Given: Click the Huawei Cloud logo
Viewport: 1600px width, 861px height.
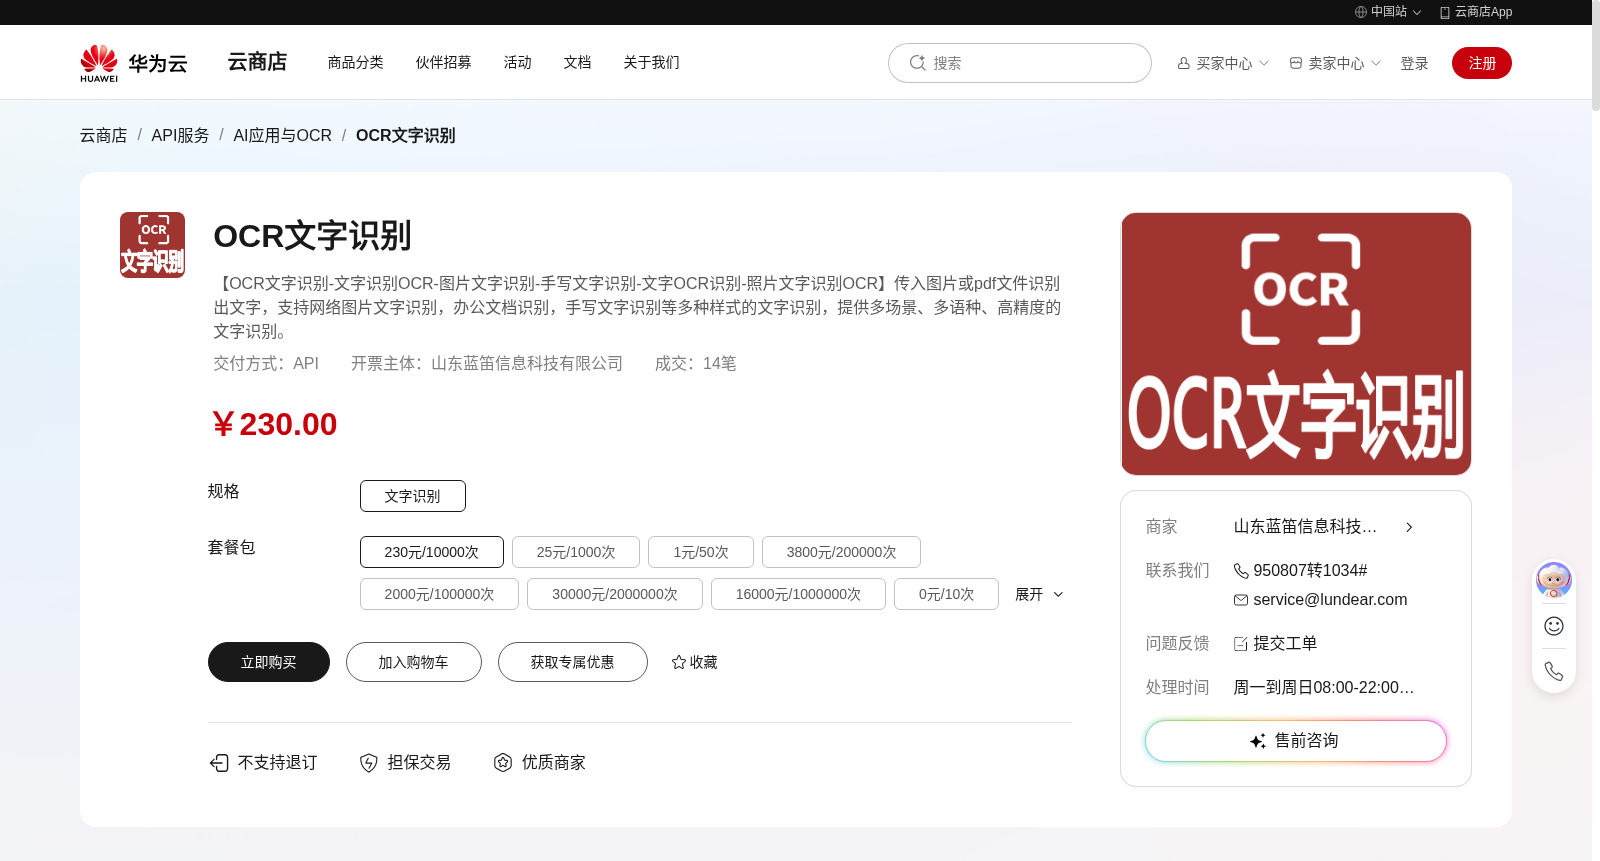Looking at the screenshot, I should pyautogui.click(x=134, y=63).
